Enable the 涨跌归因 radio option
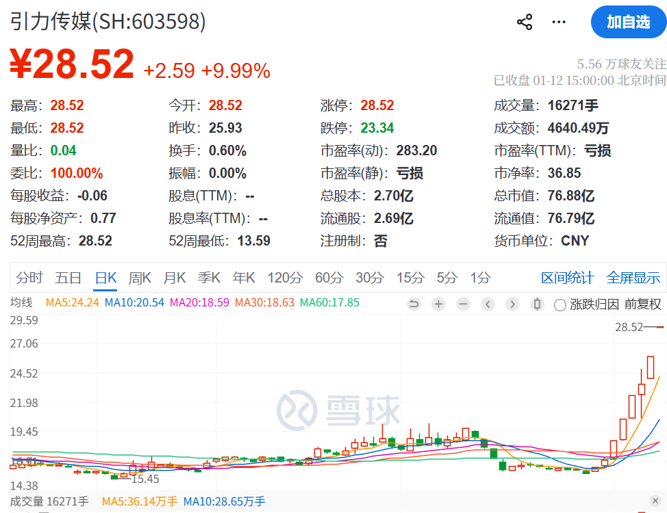This screenshot has height=513, width=667. click(x=560, y=304)
